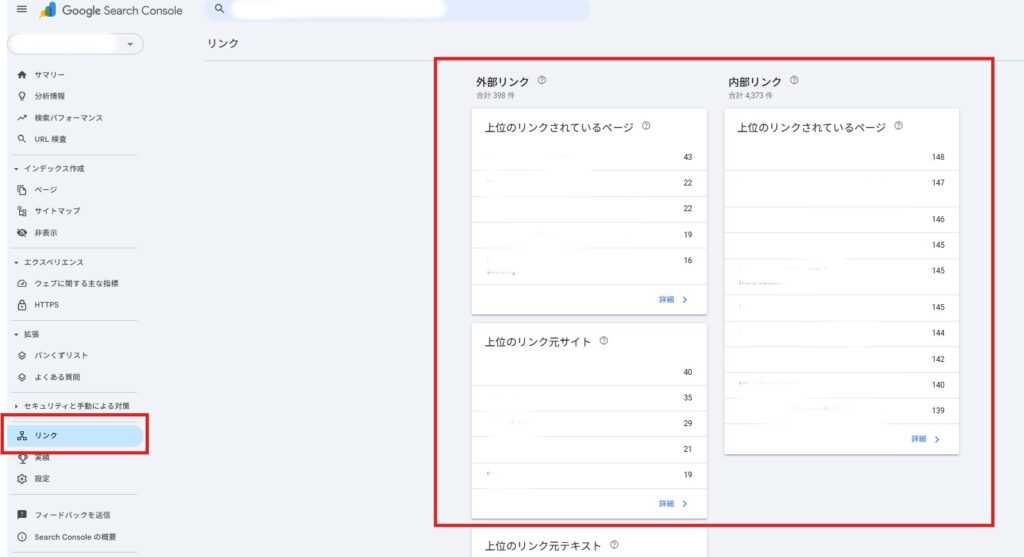Collapse the インデックス作成 section
1024x557 pixels.
click(x=50, y=168)
